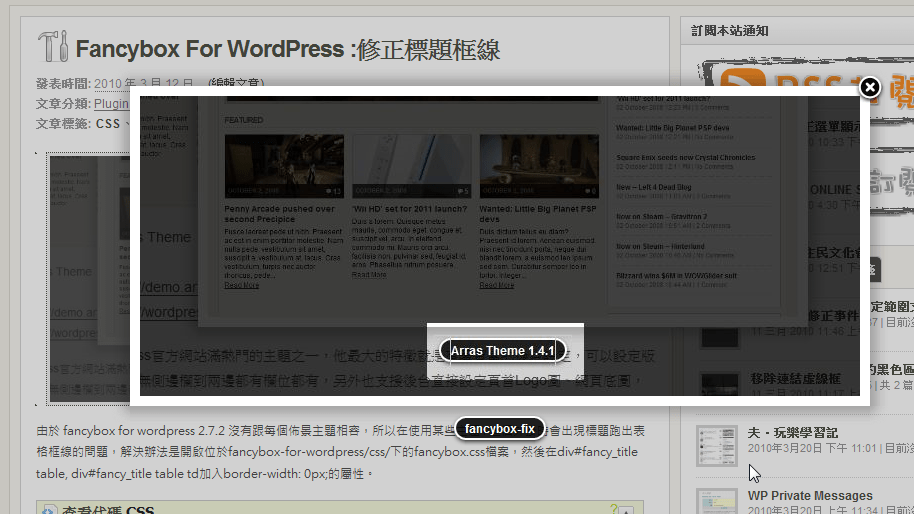This screenshot has width=914, height=514.
Task: Click the Wii HD featured thumbnail image
Action: [412, 166]
